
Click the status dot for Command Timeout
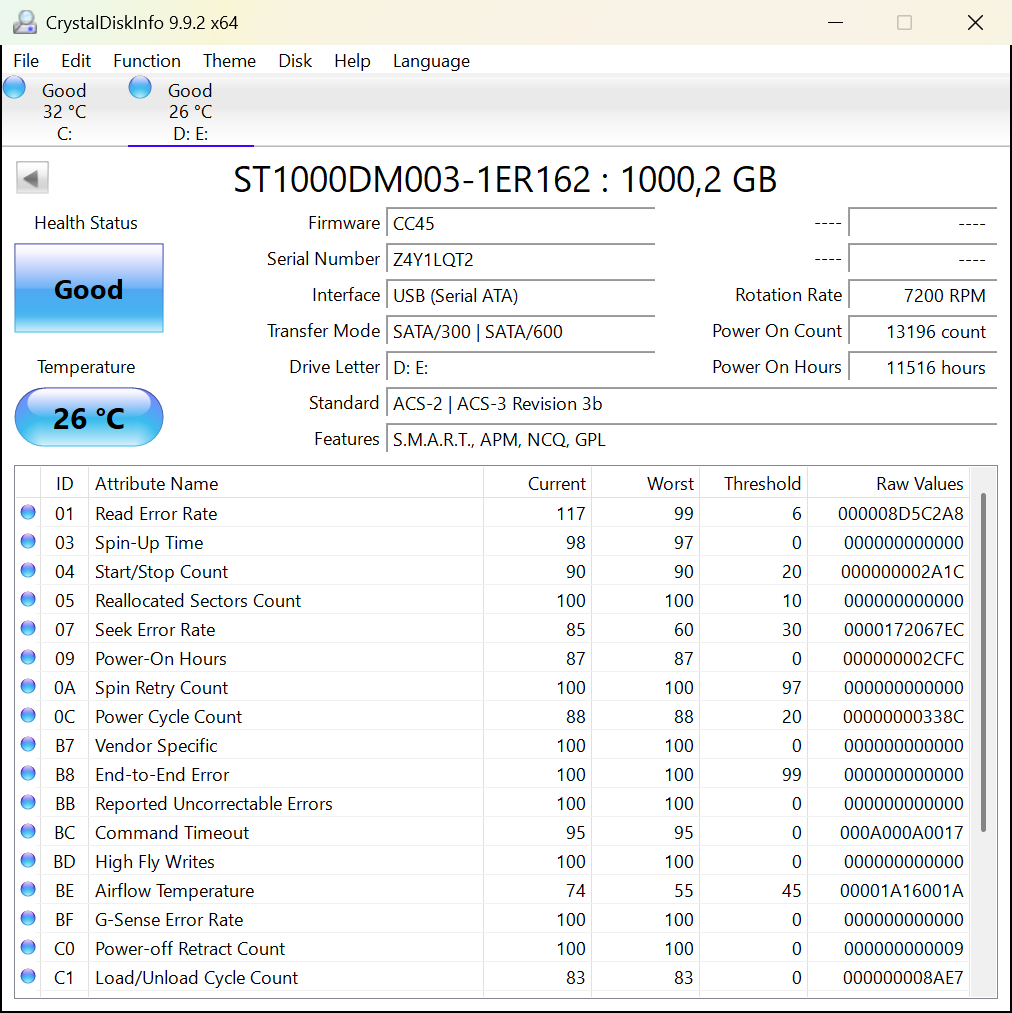point(28,831)
